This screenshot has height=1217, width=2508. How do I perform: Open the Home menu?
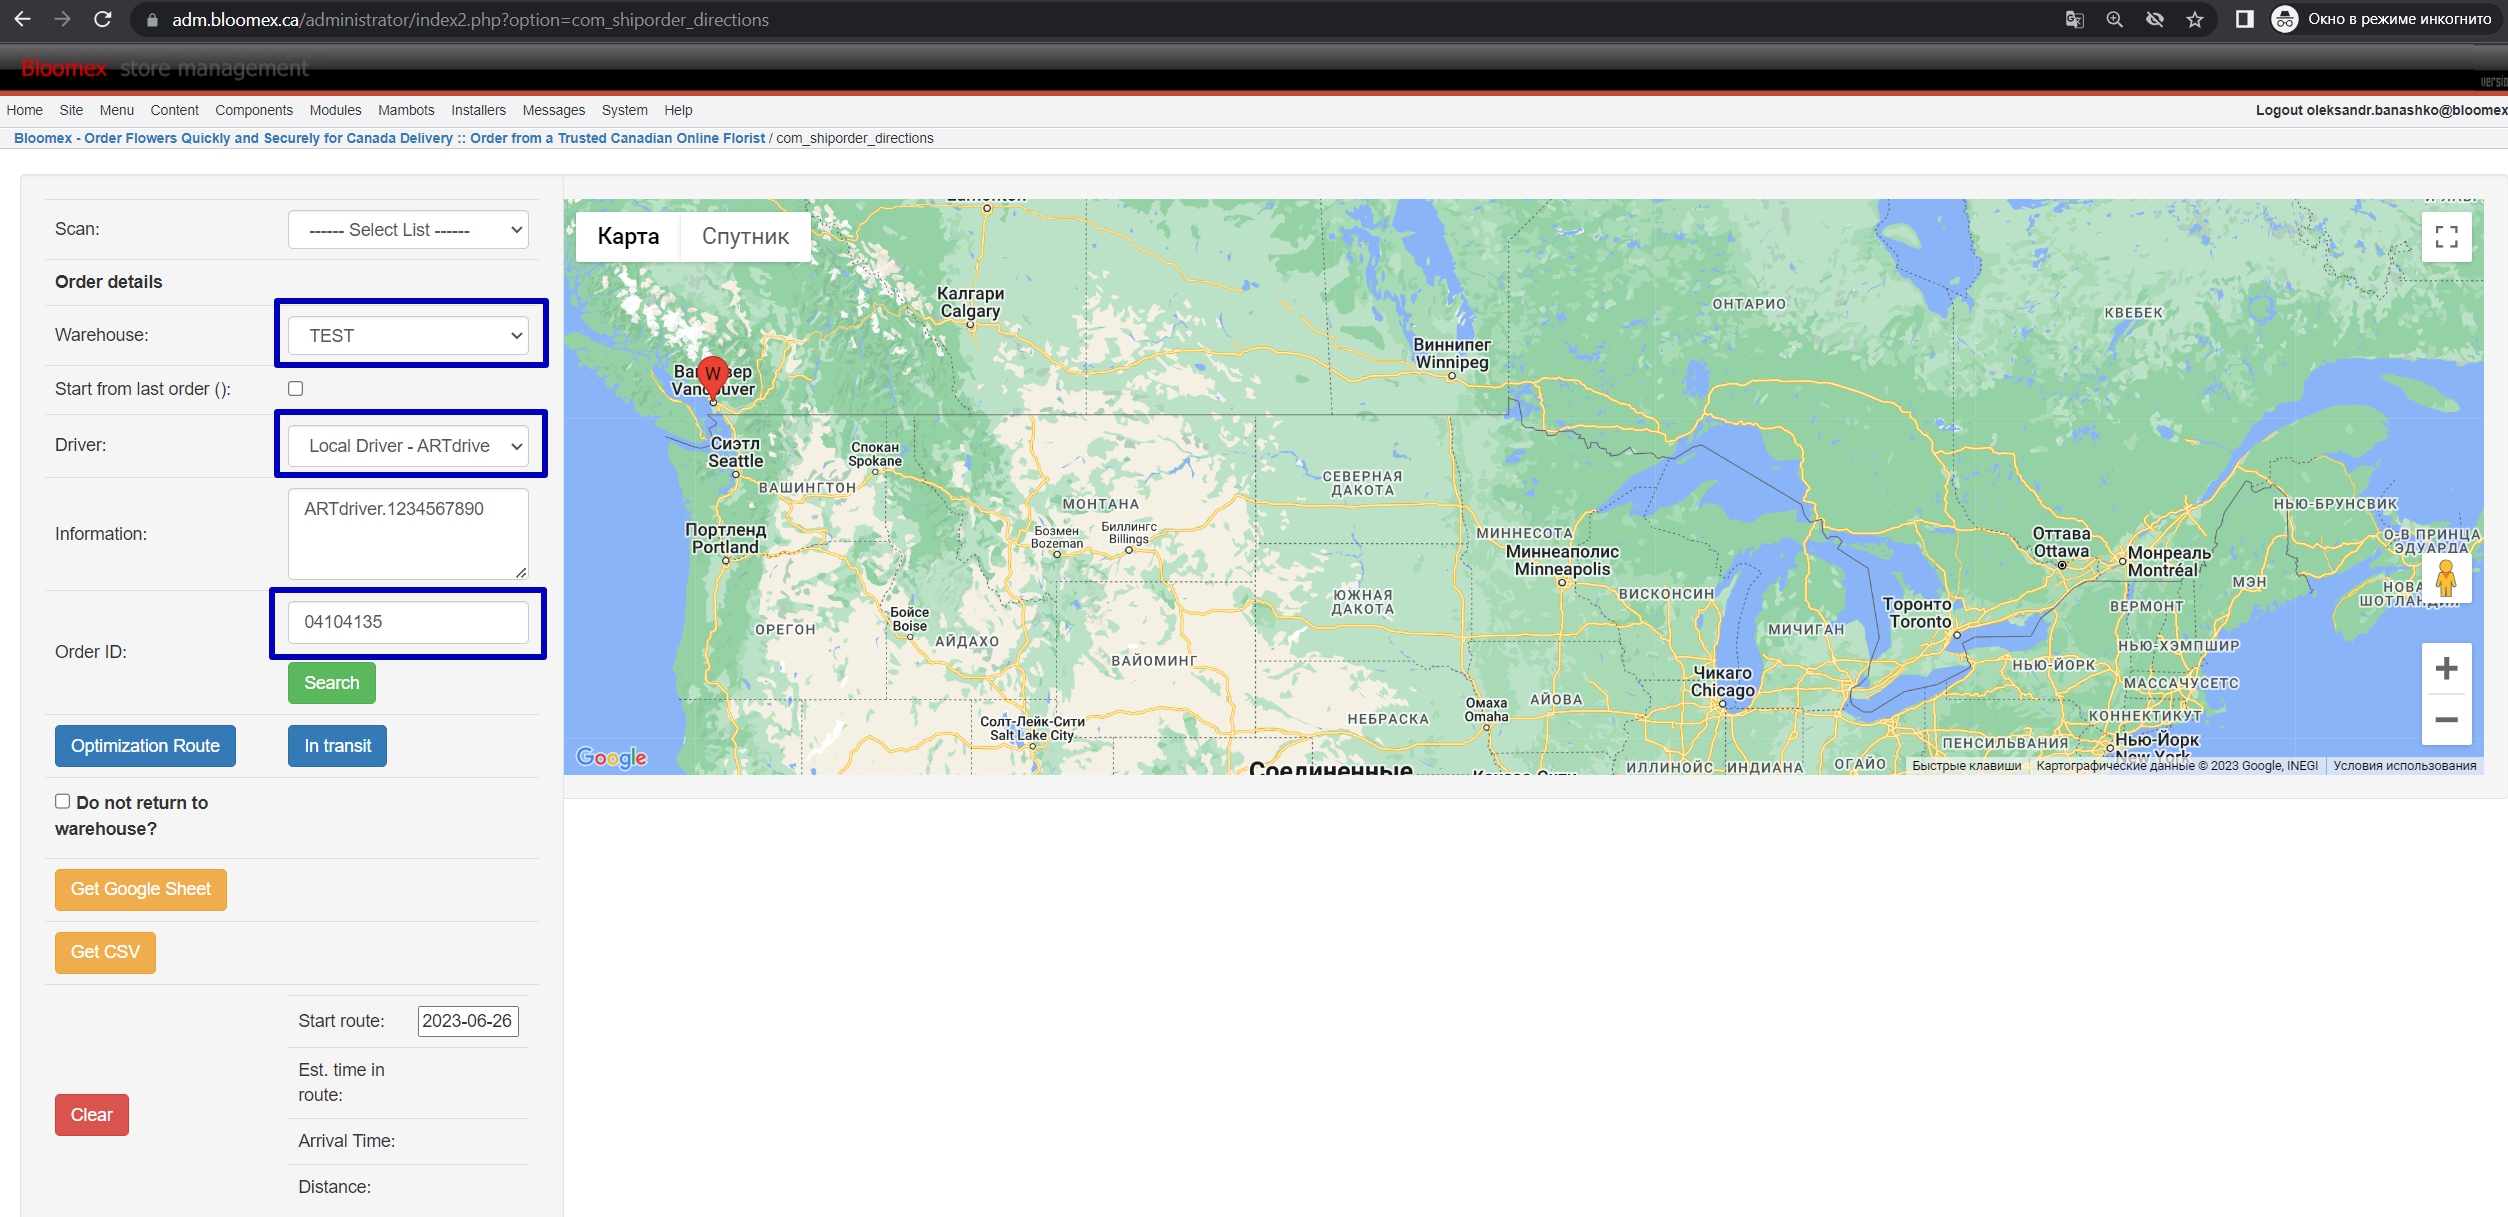[x=25, y=110]
